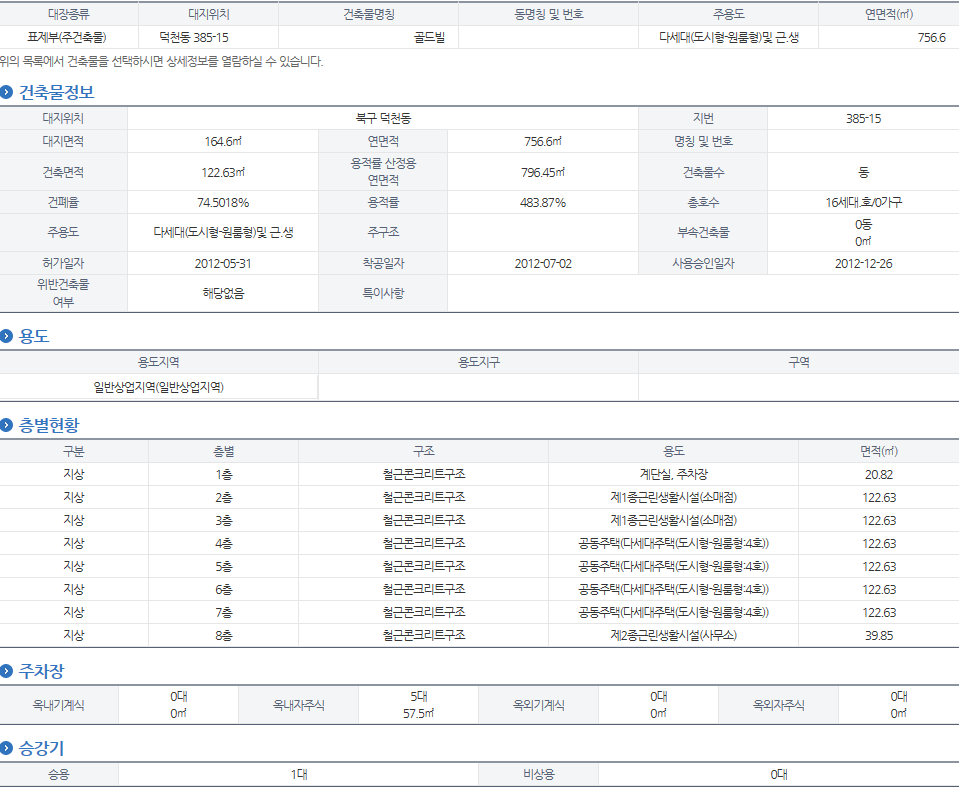The width and height of the screenshot is (961, 788).
Task: Click the 대장종류 column header
Action: coord(69,14)
